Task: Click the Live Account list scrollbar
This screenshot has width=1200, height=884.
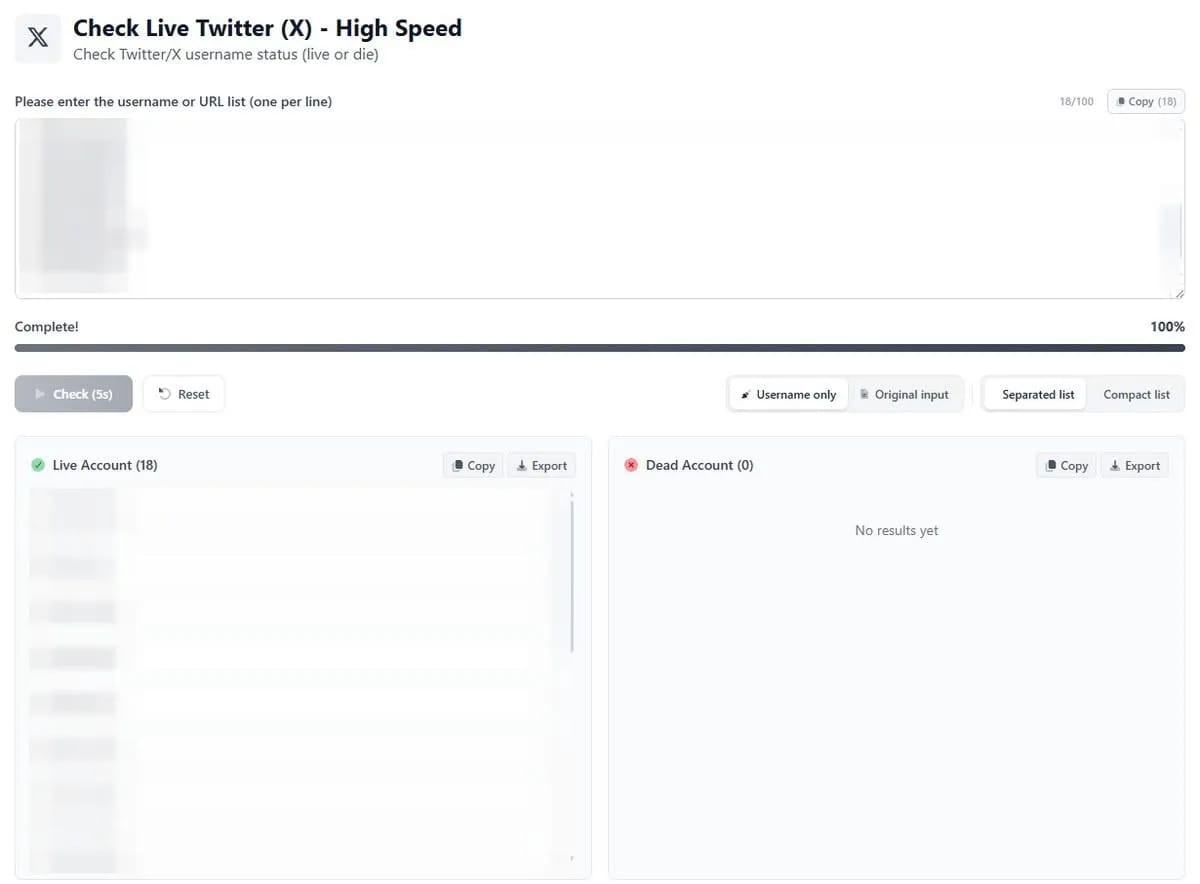Action: pos(572,577)
